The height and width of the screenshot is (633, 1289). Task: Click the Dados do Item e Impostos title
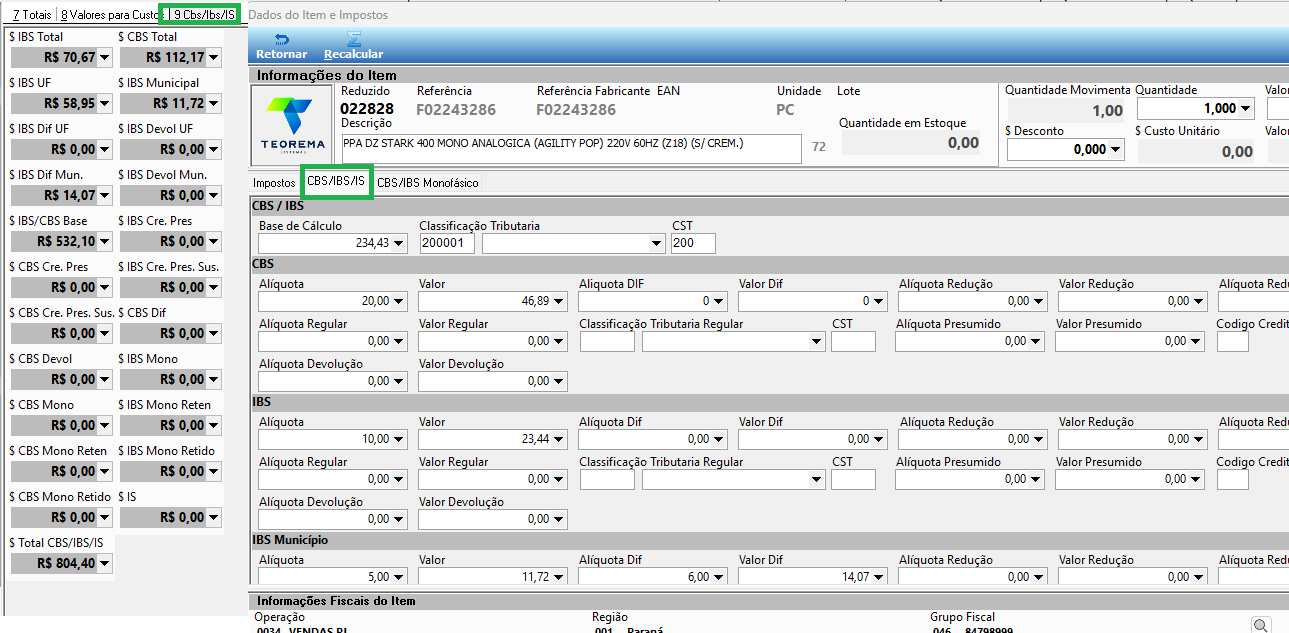click(318, 15)
